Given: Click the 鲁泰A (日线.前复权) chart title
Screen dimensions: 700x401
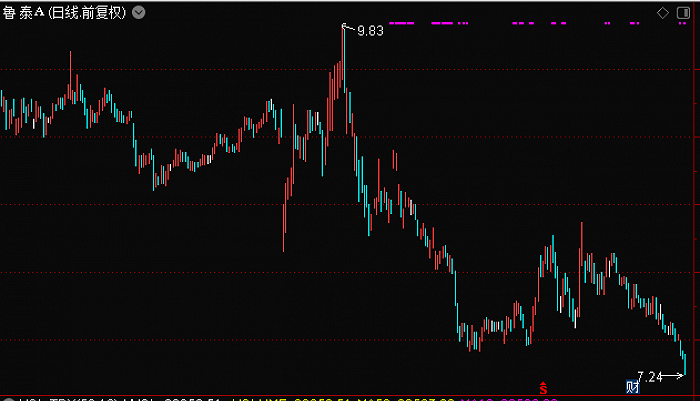Looking at the screenshot, I should coord(65,13).
